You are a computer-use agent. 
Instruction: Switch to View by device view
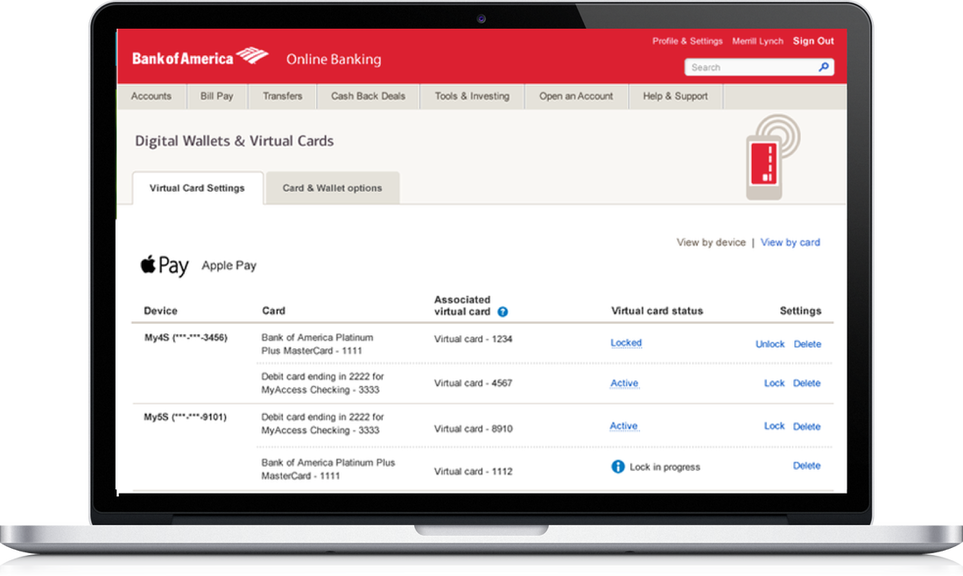[711, 242]
